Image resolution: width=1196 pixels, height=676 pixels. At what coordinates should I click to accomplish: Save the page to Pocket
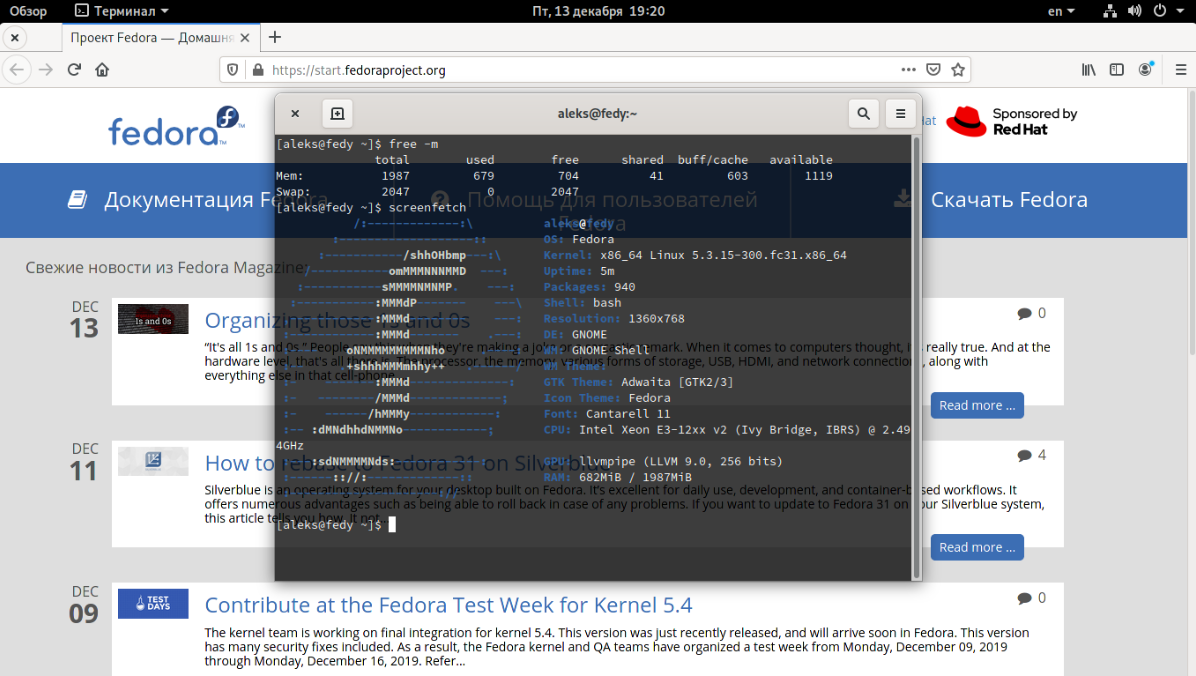(933, 69)
